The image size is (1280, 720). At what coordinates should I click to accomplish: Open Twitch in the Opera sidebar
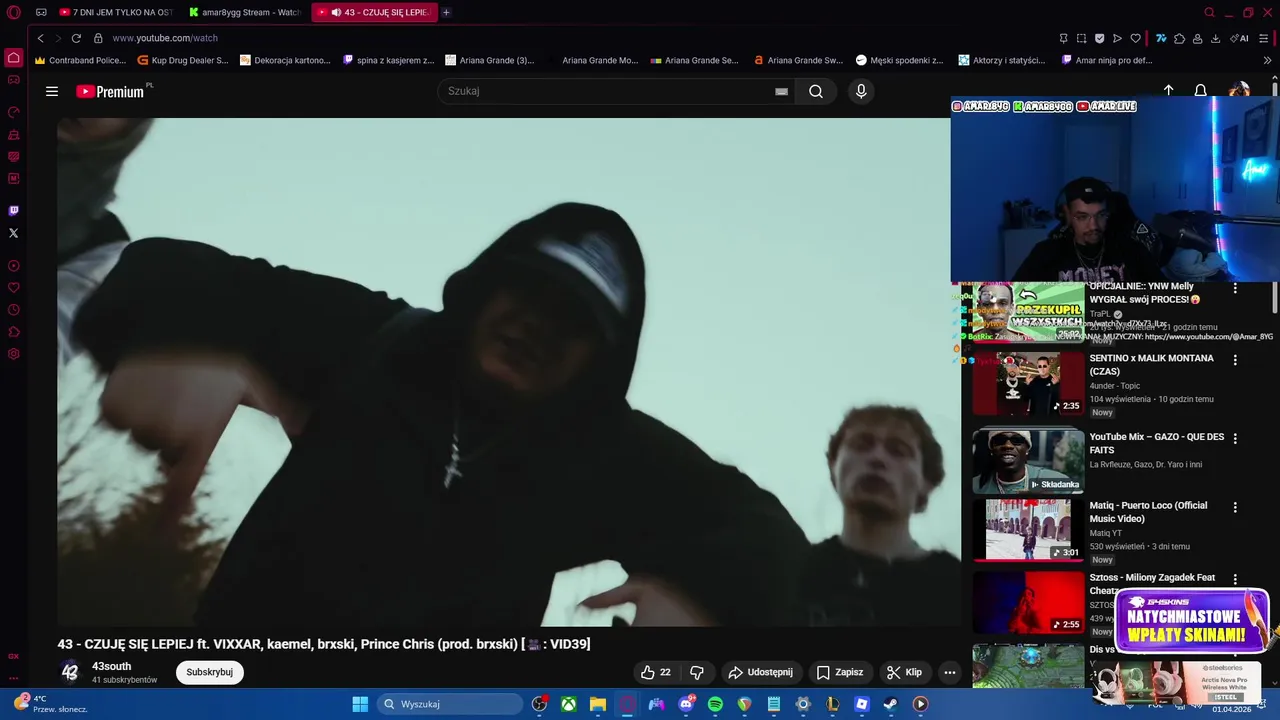coord(13,211)
